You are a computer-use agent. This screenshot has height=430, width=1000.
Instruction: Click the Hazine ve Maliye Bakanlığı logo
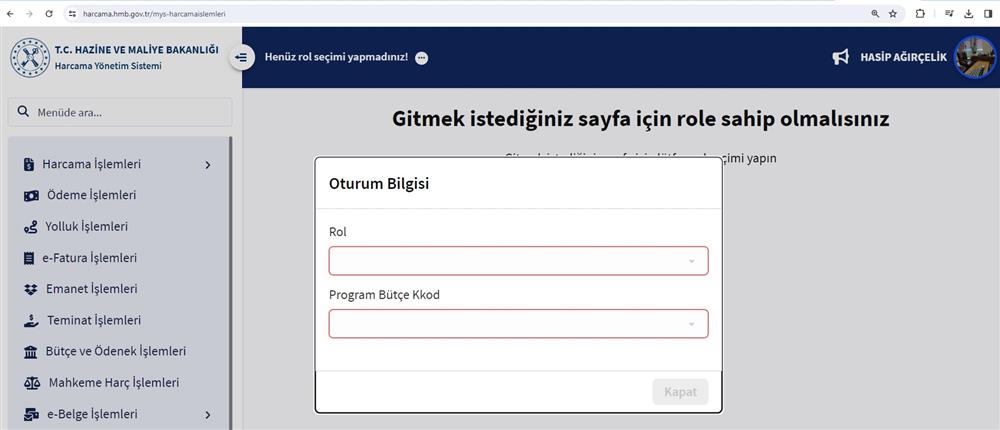[29, 57]
